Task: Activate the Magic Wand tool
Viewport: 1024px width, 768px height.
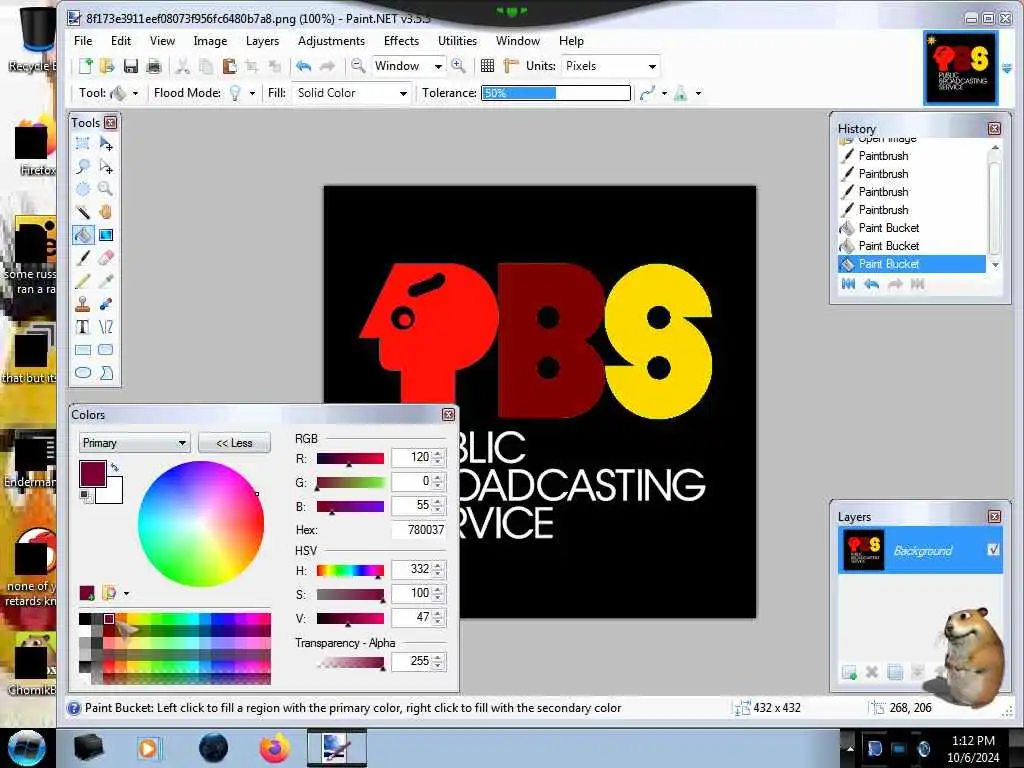Action: 83,212
